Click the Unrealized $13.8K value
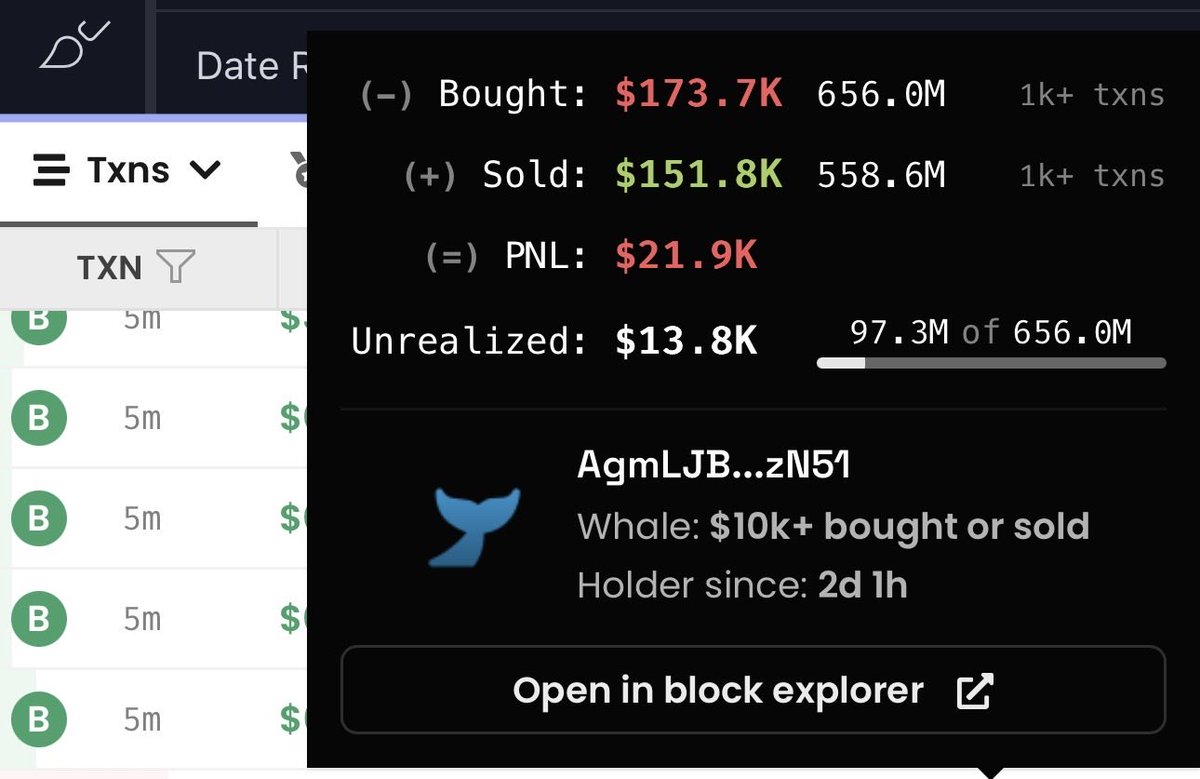 tap(686, 341)
